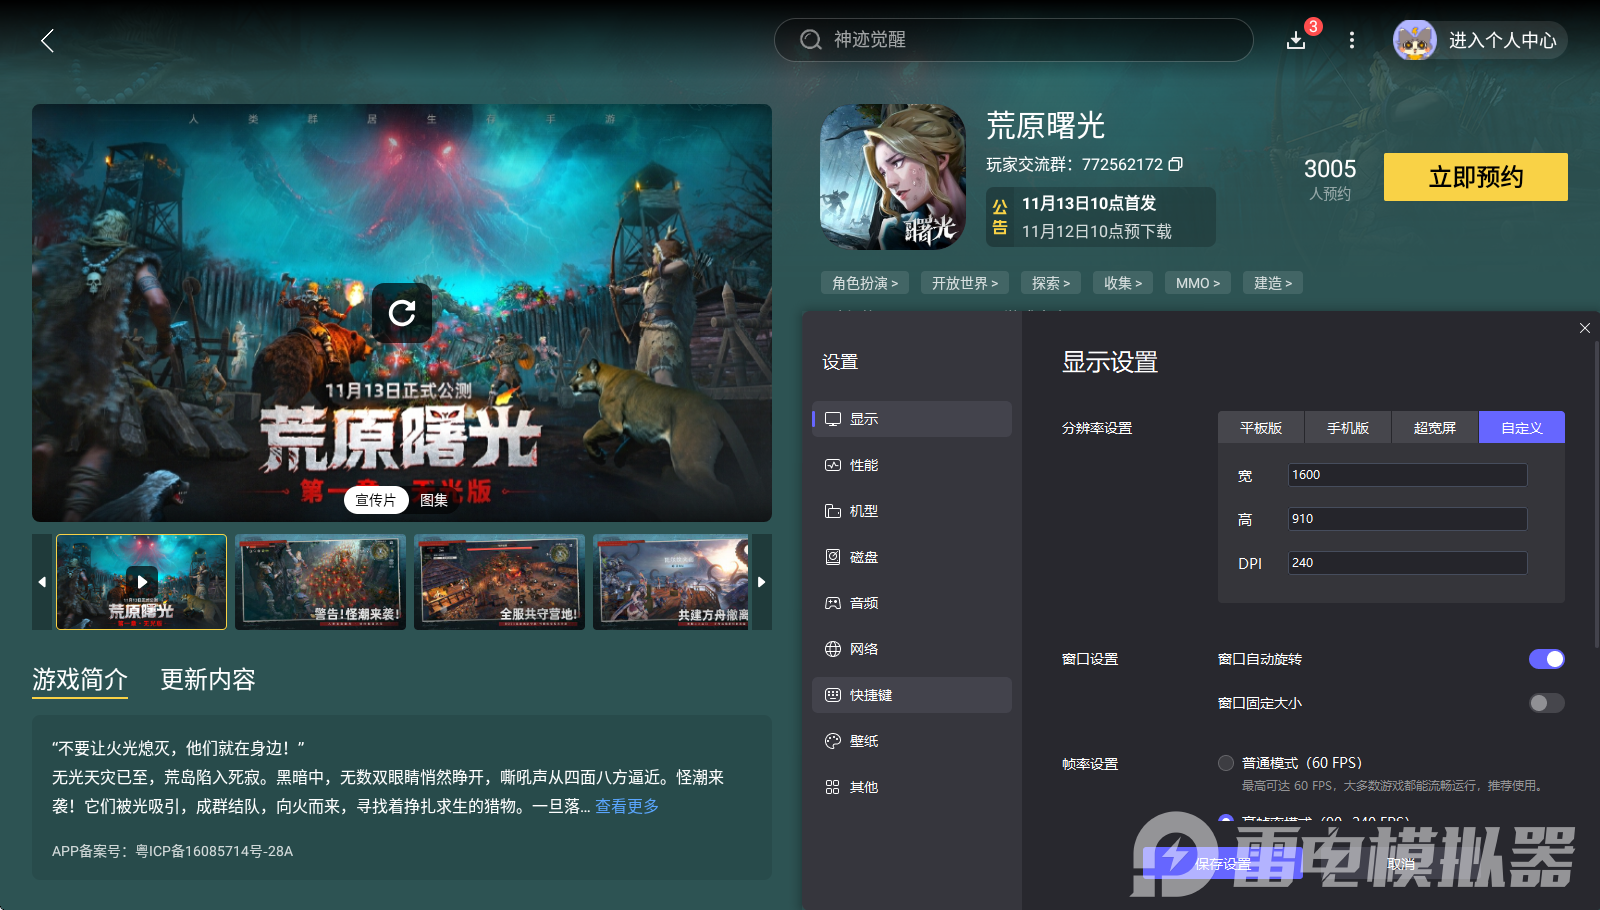
Task: Switch to the 宣传片 media tab
Action: (x=376, y=500)
